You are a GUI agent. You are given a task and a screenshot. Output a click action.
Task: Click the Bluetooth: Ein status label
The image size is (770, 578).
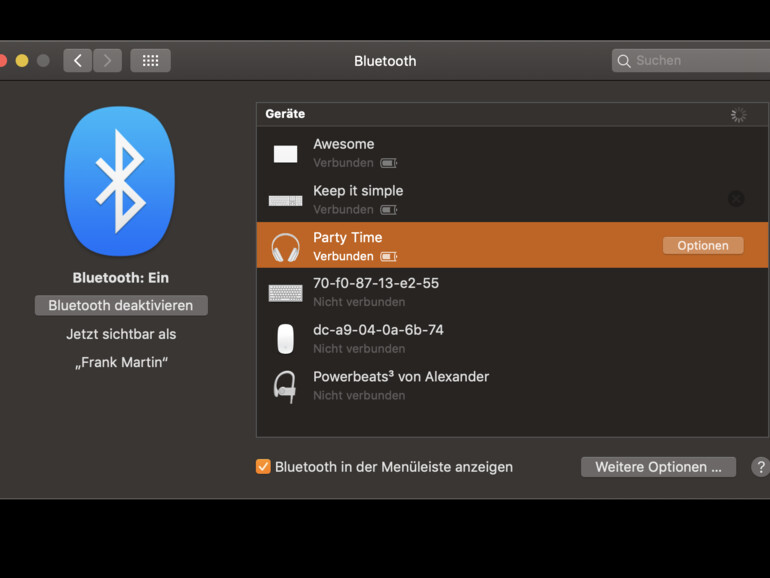tap(121, 278)
